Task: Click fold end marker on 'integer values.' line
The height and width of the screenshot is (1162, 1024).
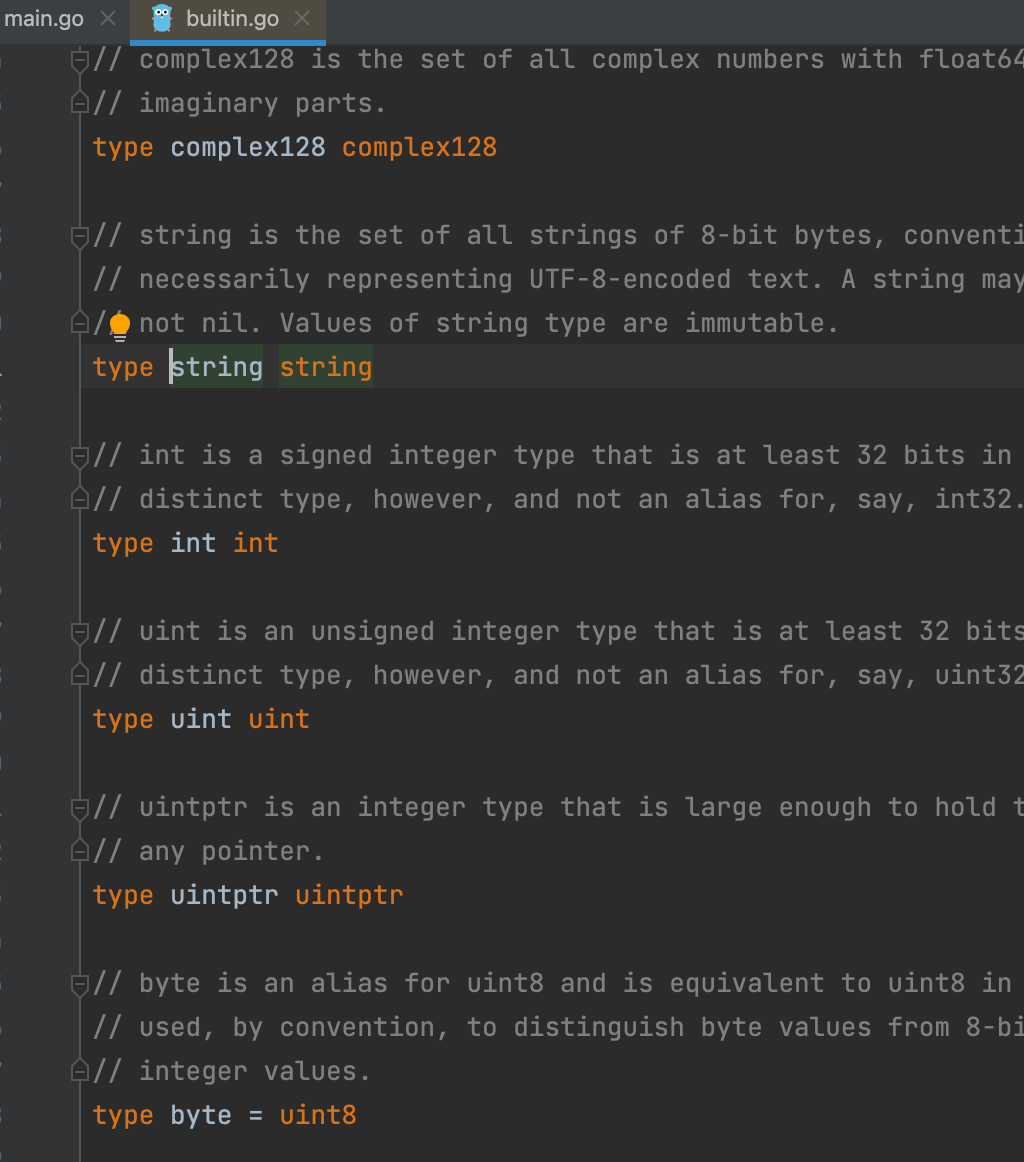Action: pyautogui.click(x=81, y=1072)
